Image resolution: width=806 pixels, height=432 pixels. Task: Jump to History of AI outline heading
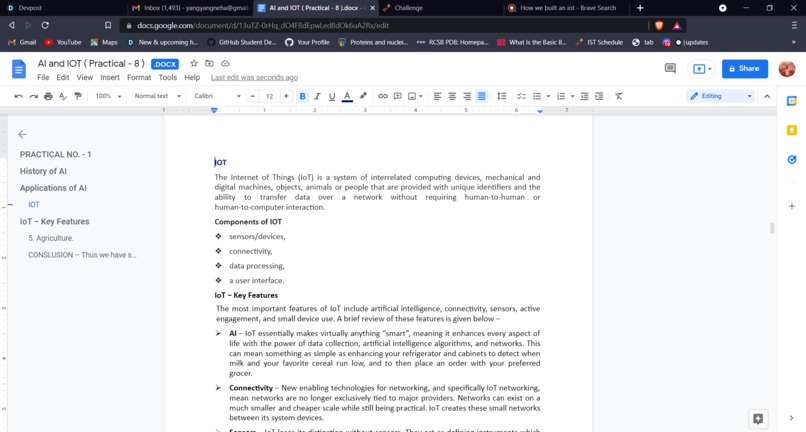pyautogui.click(x=43, y=171)
